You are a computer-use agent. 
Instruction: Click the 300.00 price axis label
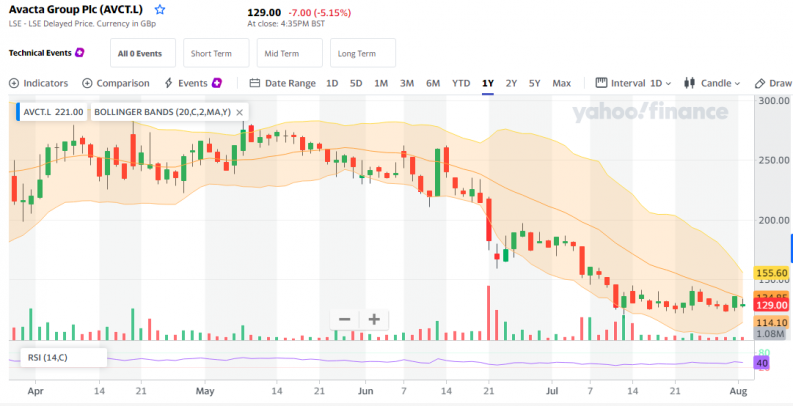point(774,101)
